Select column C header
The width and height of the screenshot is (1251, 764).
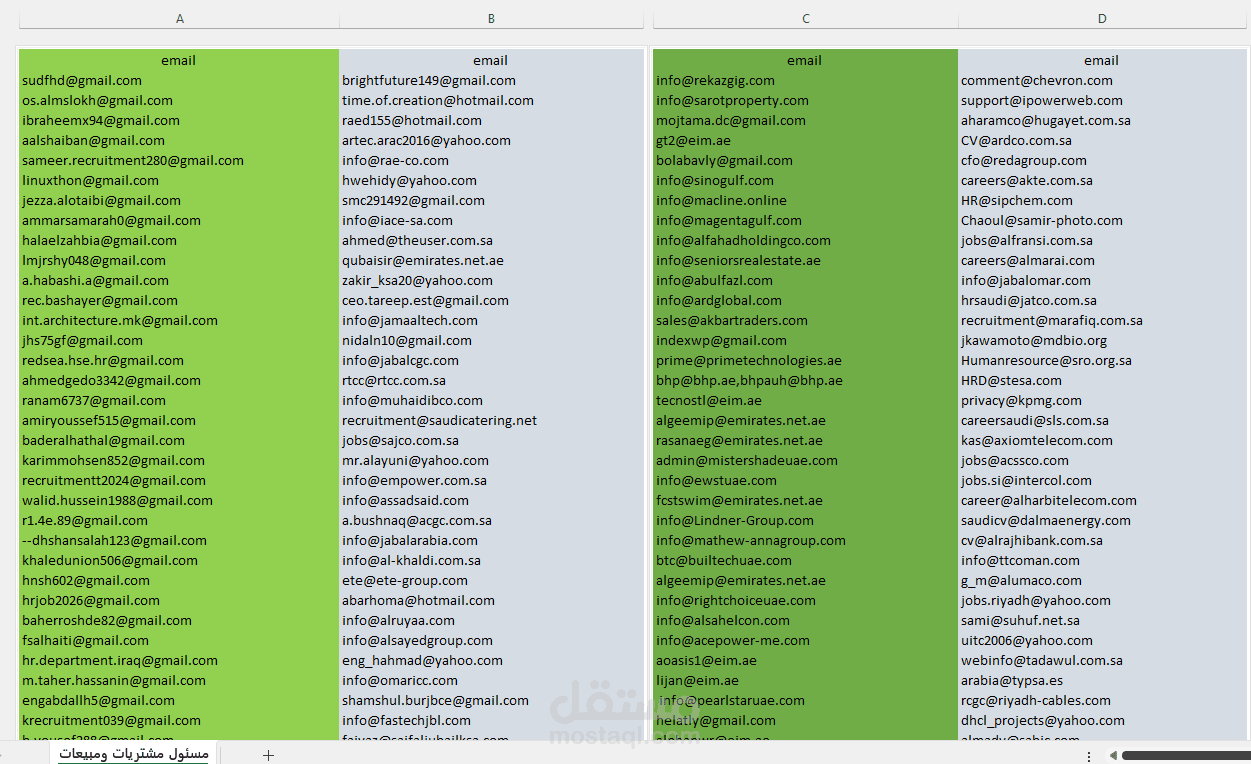click(805, 19)
